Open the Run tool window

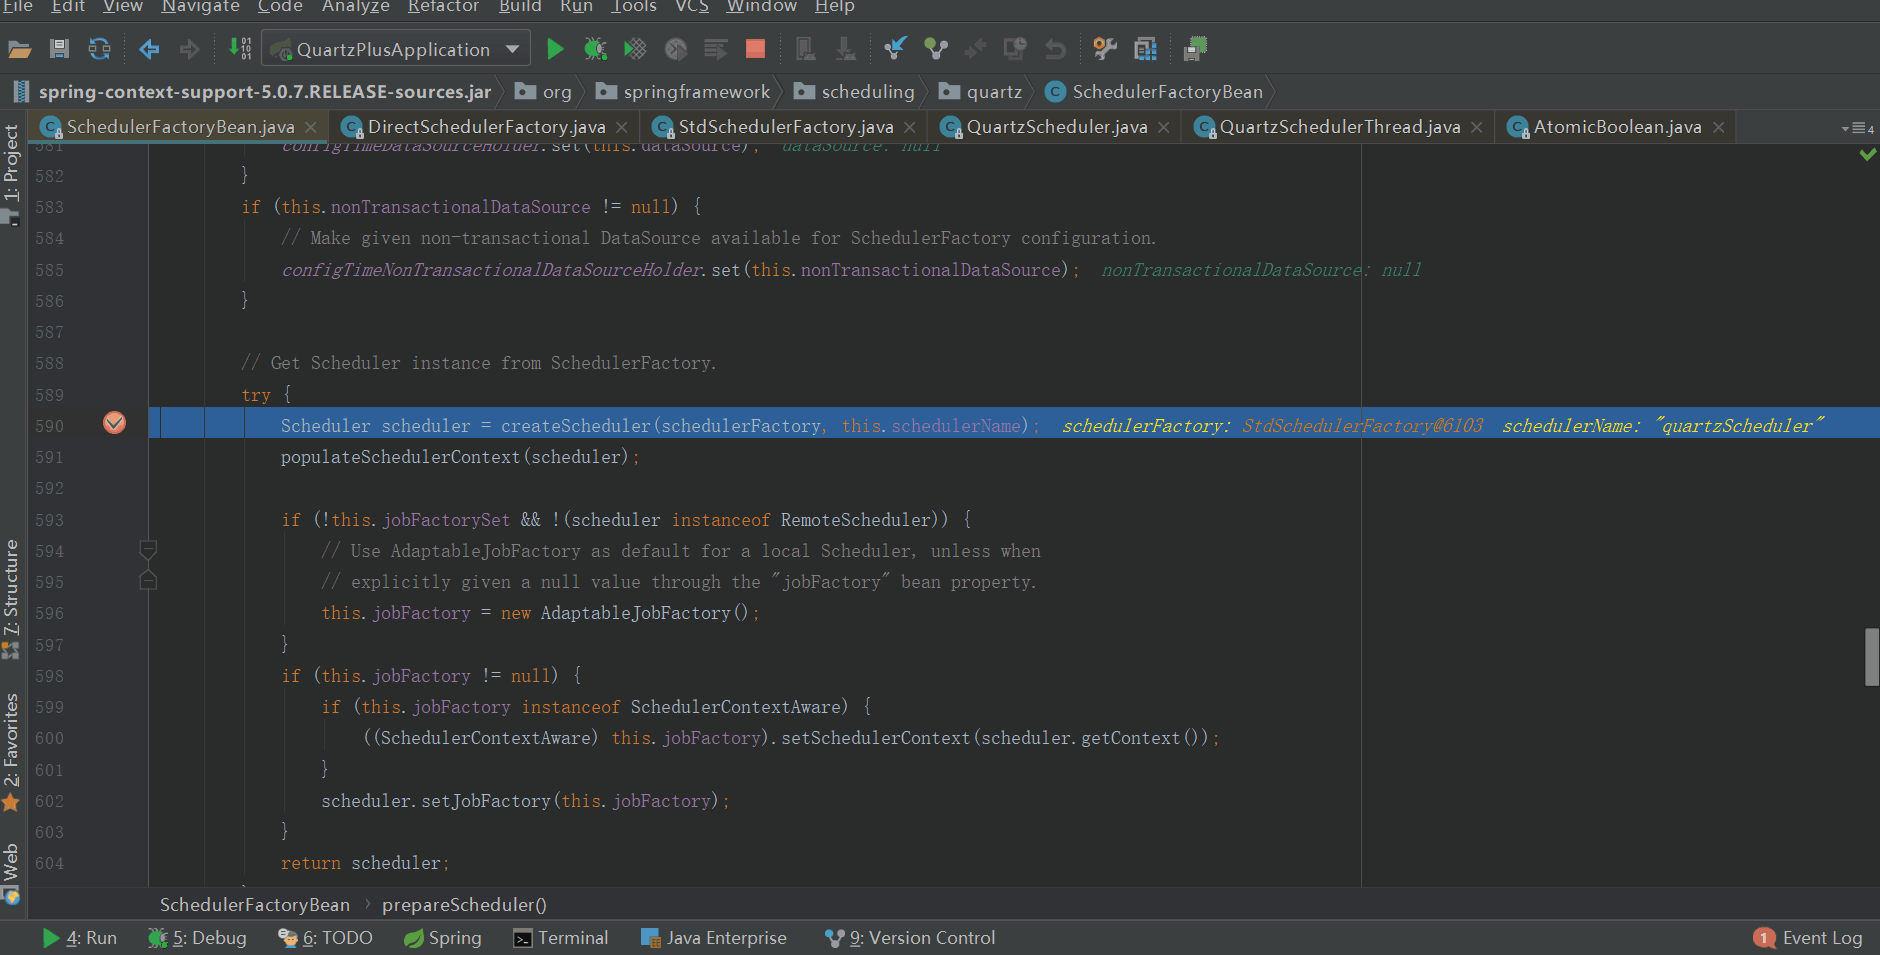click(x=80, y=938)
